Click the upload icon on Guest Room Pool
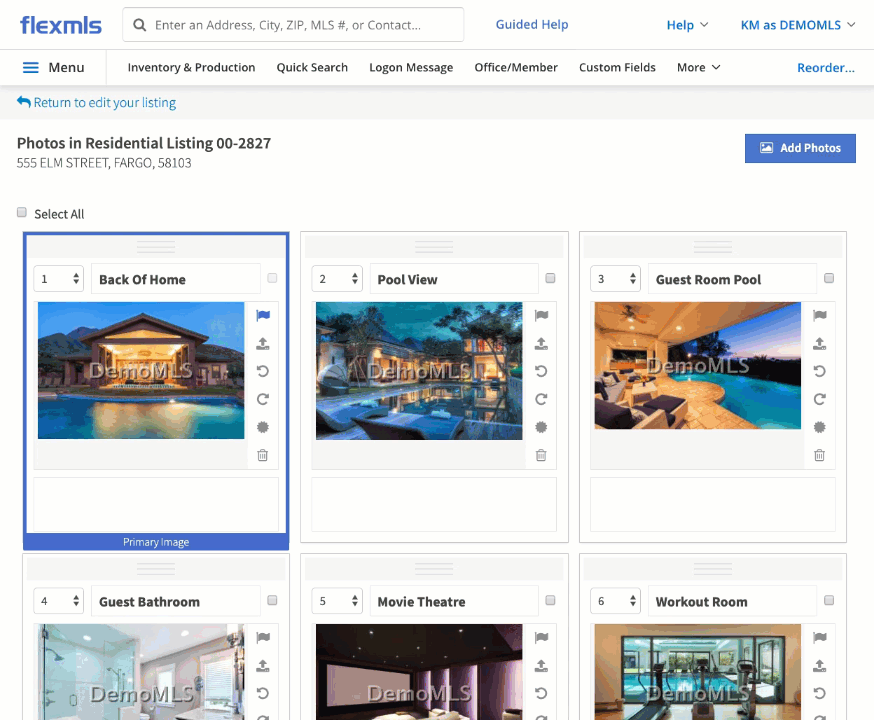The width and height of the screenshot is (874, 720). [x=819, y=343]
